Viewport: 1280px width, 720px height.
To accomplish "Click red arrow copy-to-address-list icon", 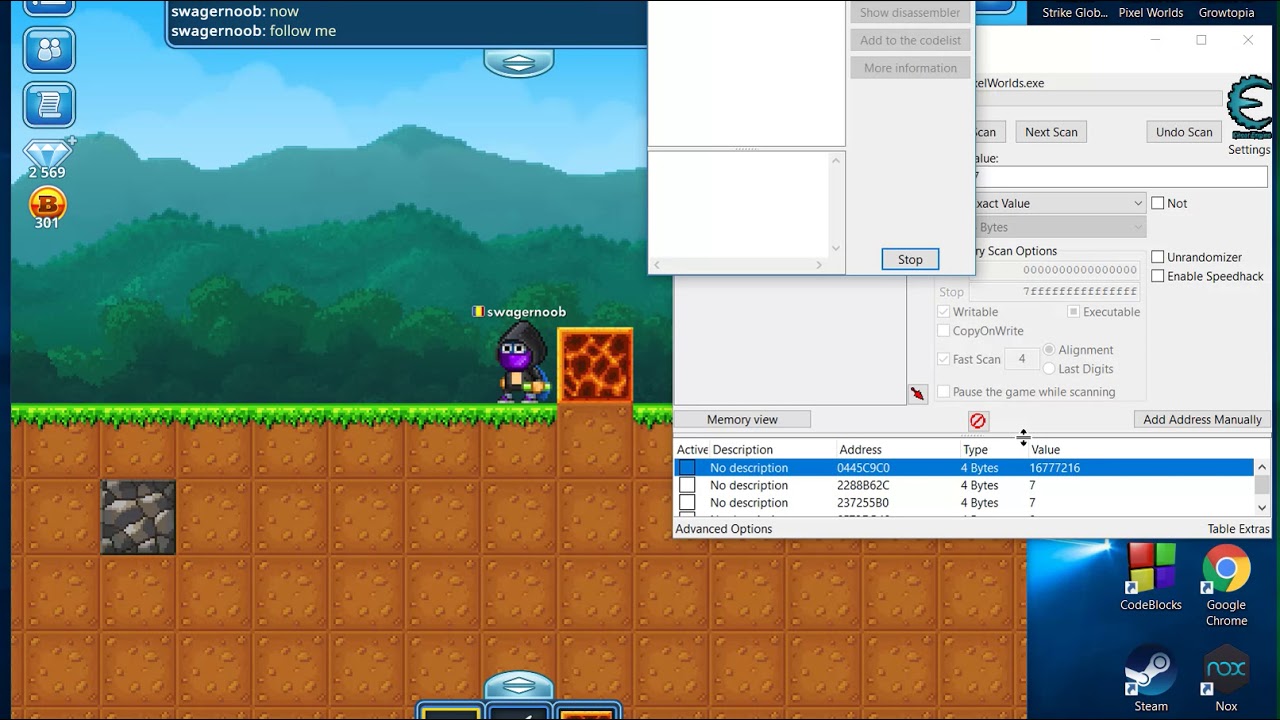I will click(x=918, y=394).
